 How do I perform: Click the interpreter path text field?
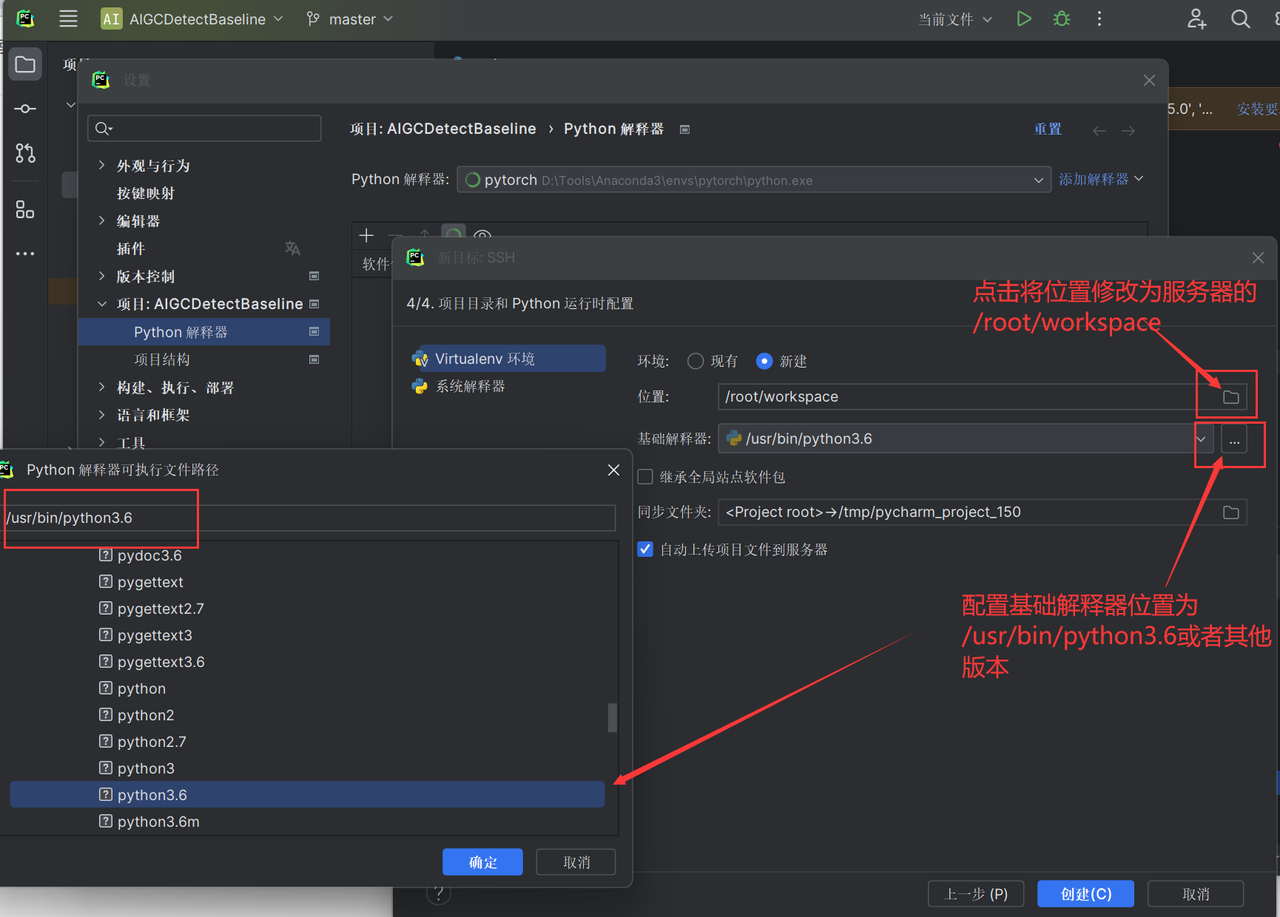(x=309, y=518)
